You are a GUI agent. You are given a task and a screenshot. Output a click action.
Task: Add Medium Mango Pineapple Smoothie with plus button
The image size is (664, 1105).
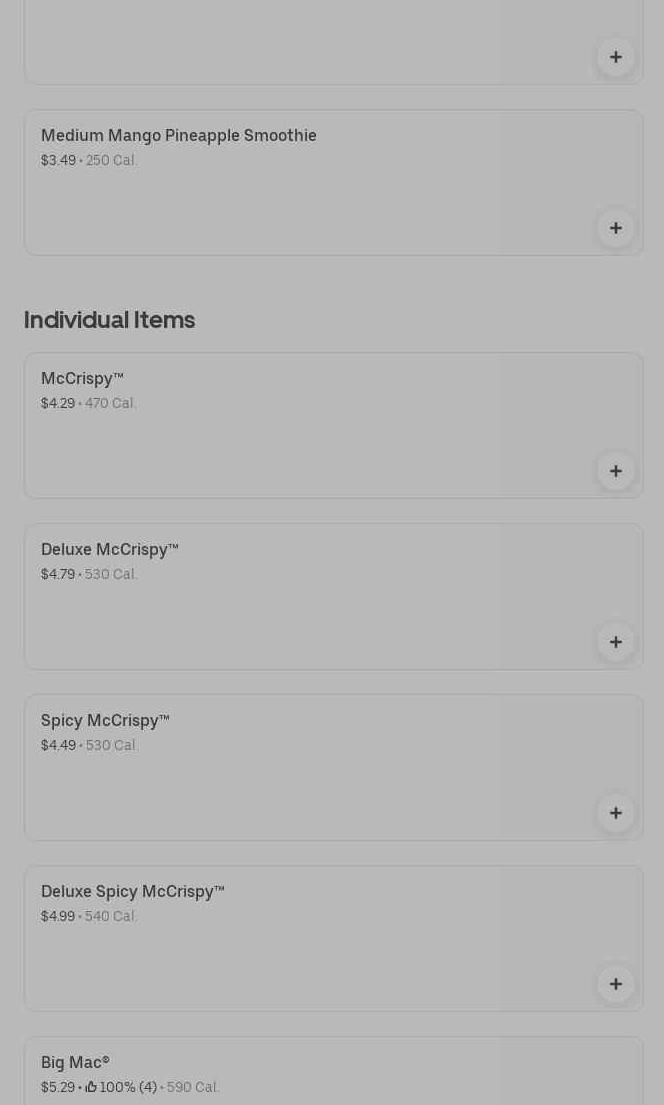pyautogui.click(x=616, y=228)
